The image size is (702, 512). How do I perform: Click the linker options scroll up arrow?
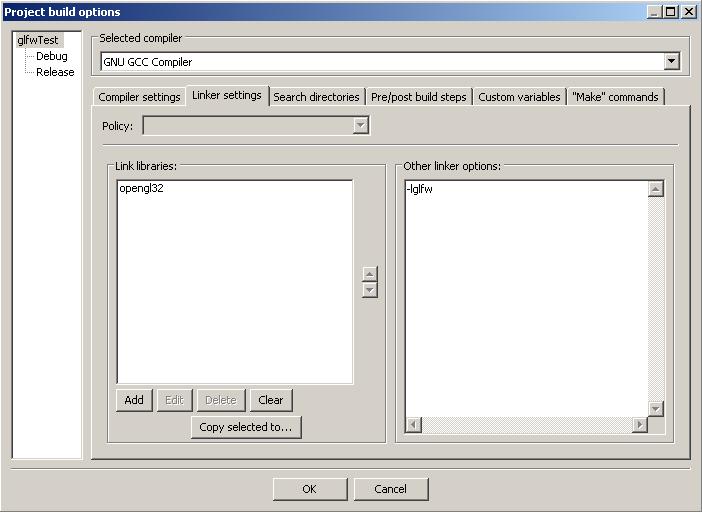[x=655, y=189]
